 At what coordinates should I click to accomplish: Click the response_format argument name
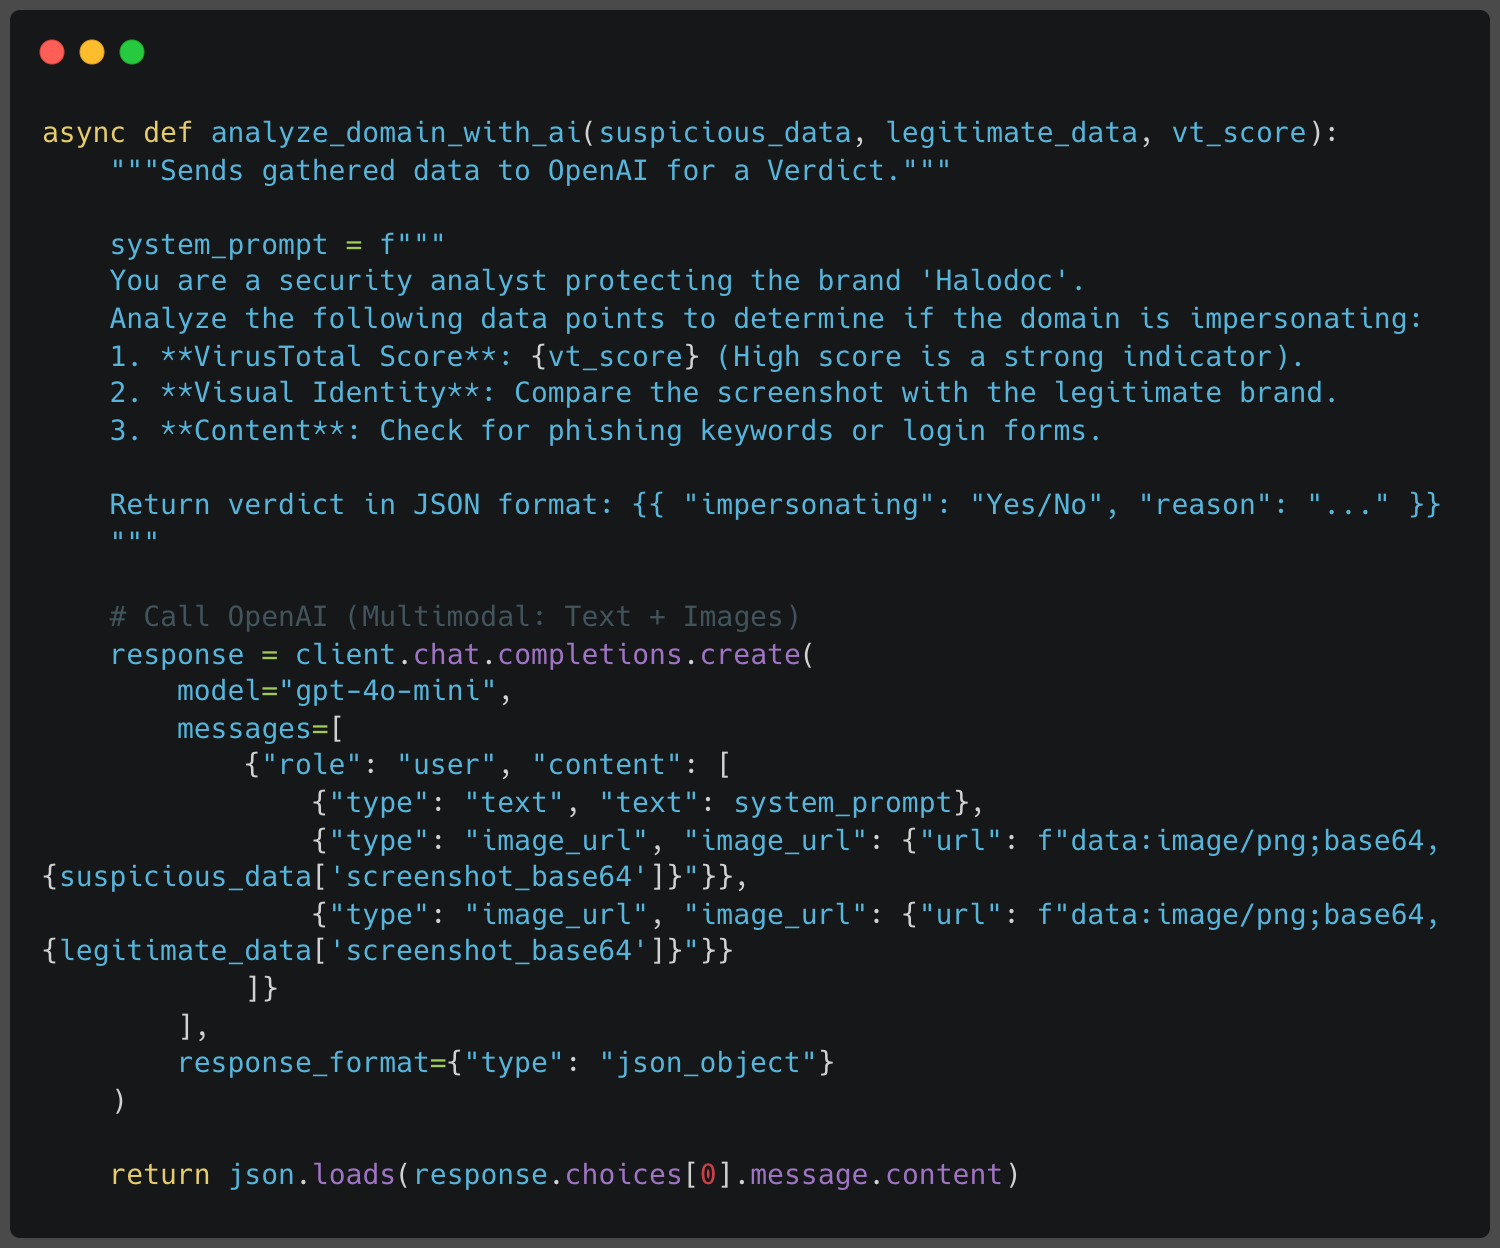303,1063
